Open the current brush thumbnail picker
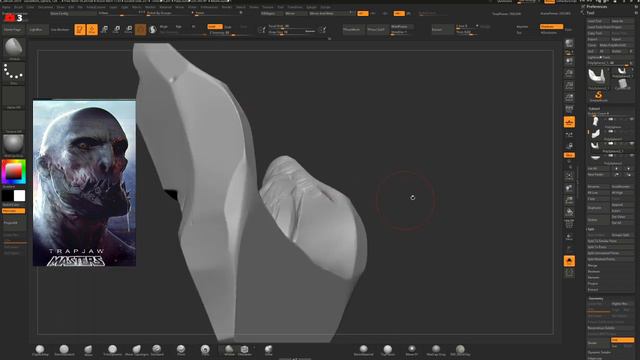Viewport: 640px width, 360px height. point(13,48)
